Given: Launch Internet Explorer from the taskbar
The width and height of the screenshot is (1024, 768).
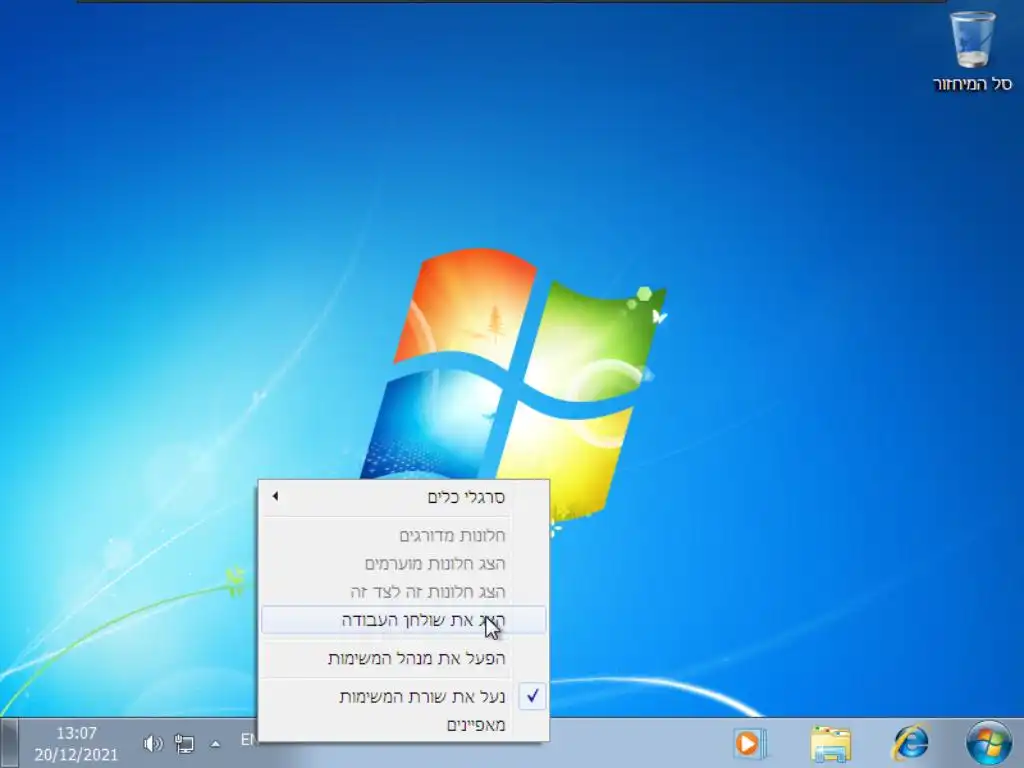Looking at the screenshot, I should pyautogui.click(x=911, y=743).
